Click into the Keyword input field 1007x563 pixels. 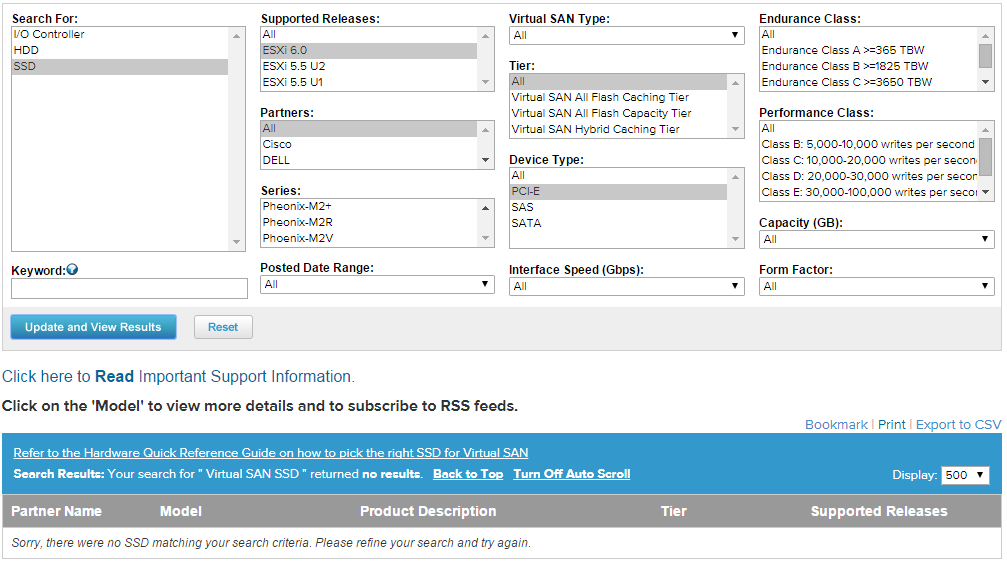click(x=129, y=288)
